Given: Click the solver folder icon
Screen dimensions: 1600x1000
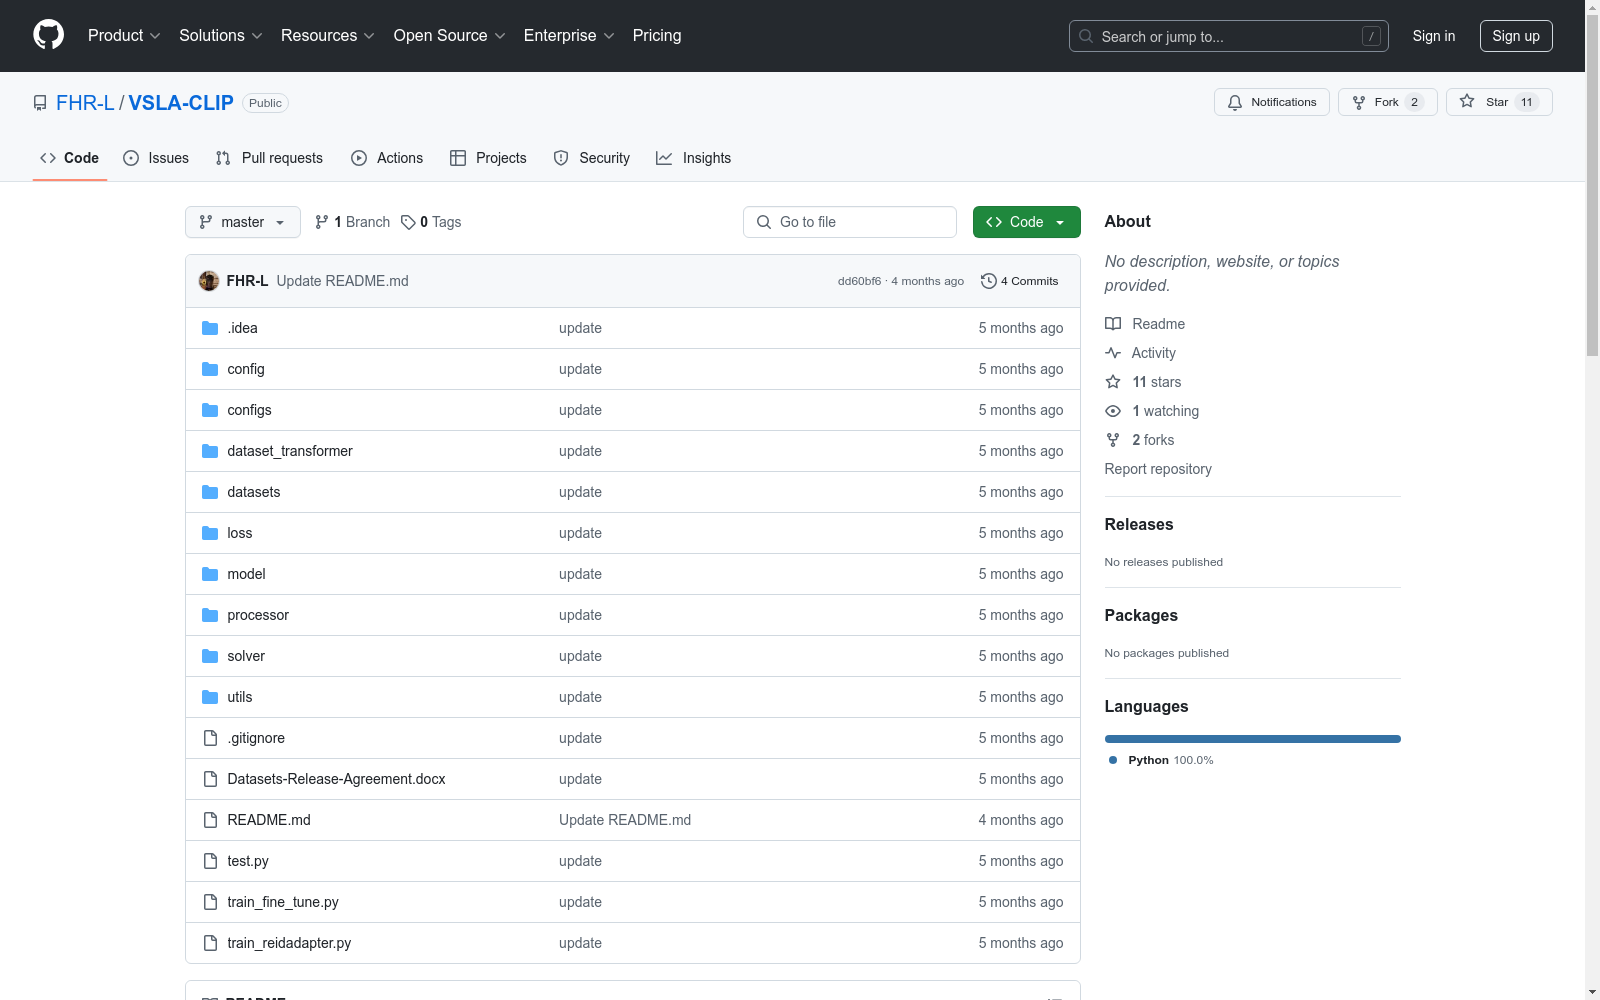Looking at the screenshot, I should click(x=210, y=656).
